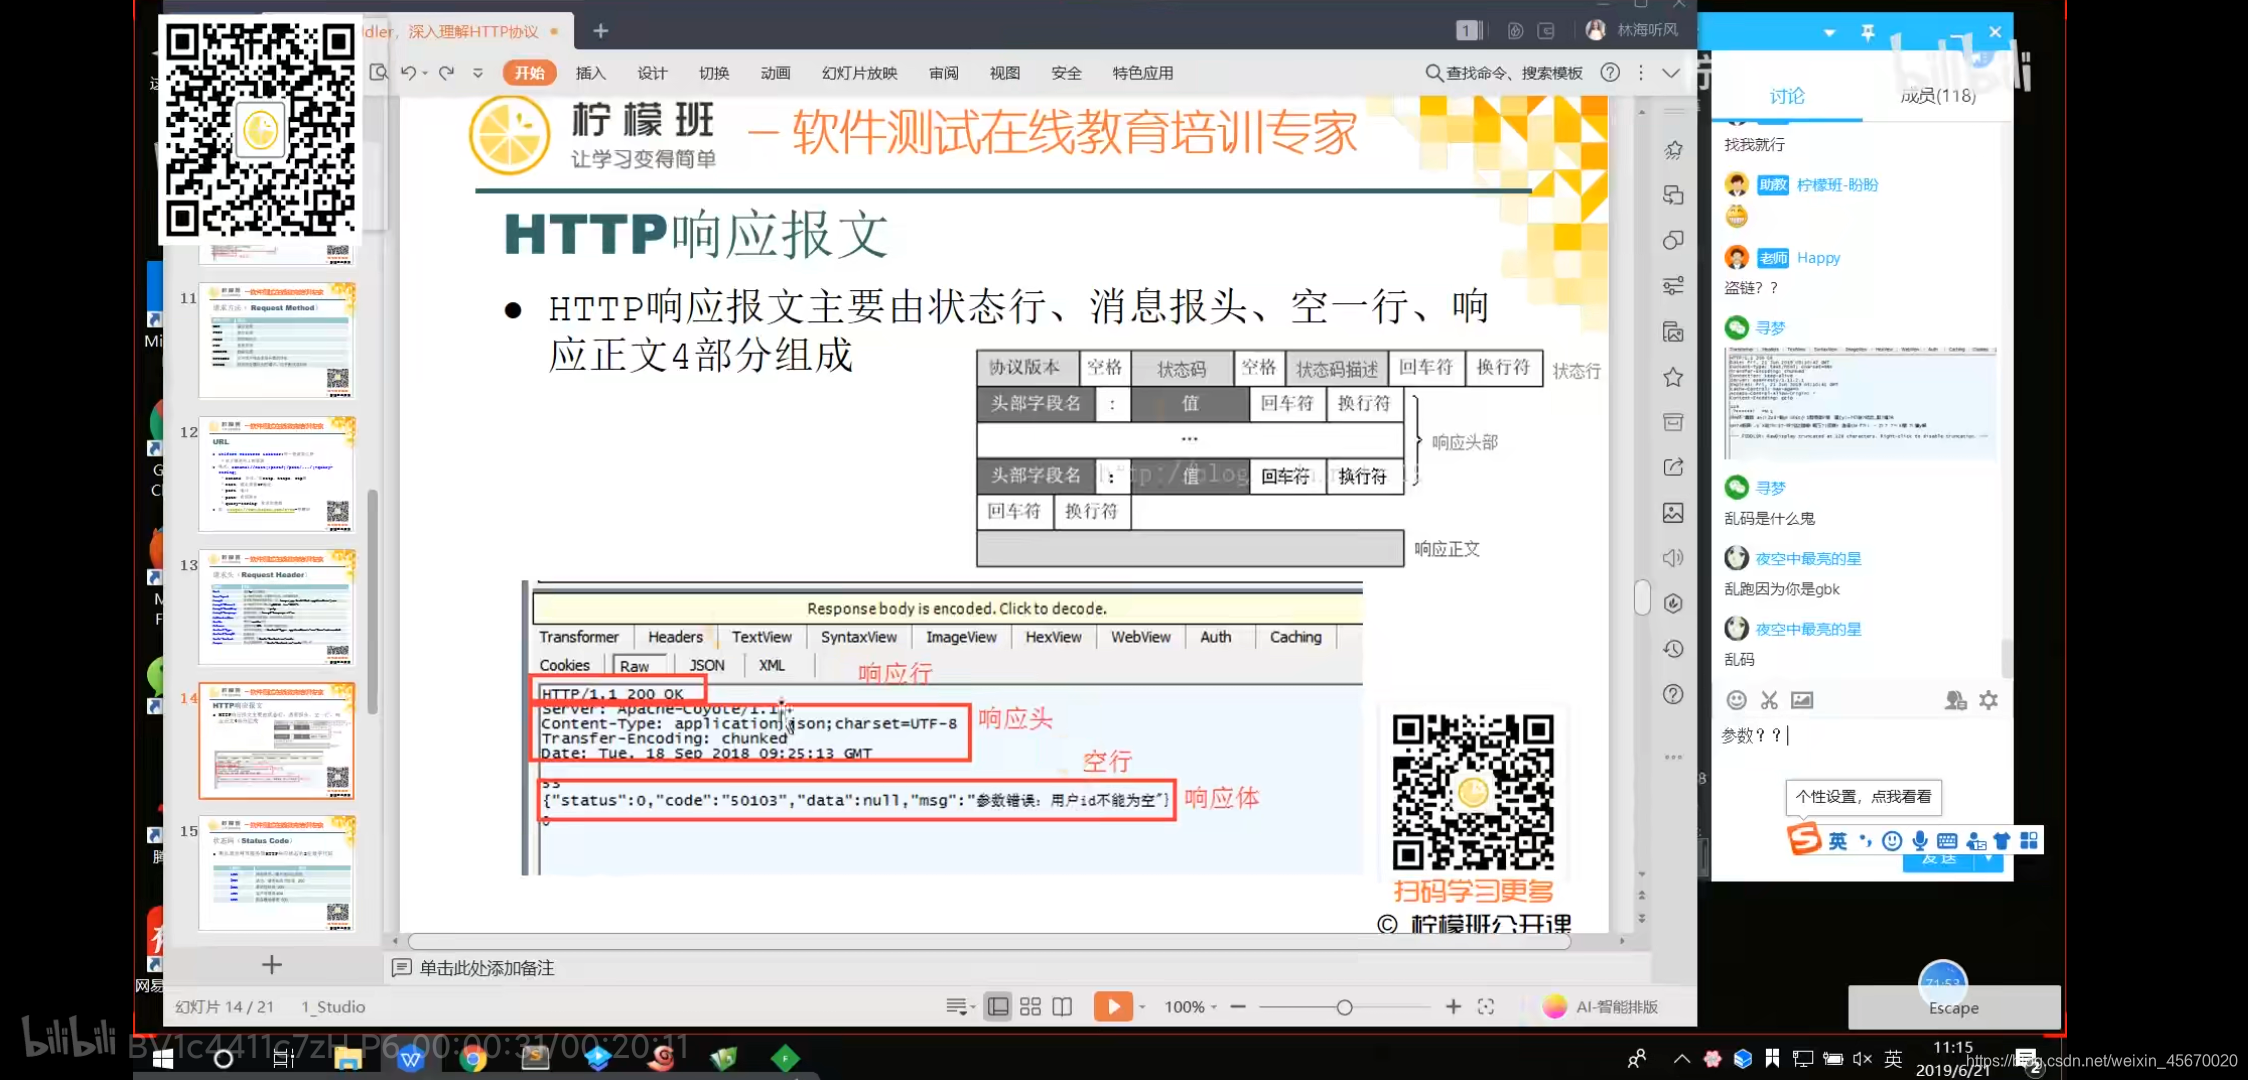Click the orange slideshow play button
The height and width of the screenshot is (1080, 2248).
[x=1112, y=1006]
